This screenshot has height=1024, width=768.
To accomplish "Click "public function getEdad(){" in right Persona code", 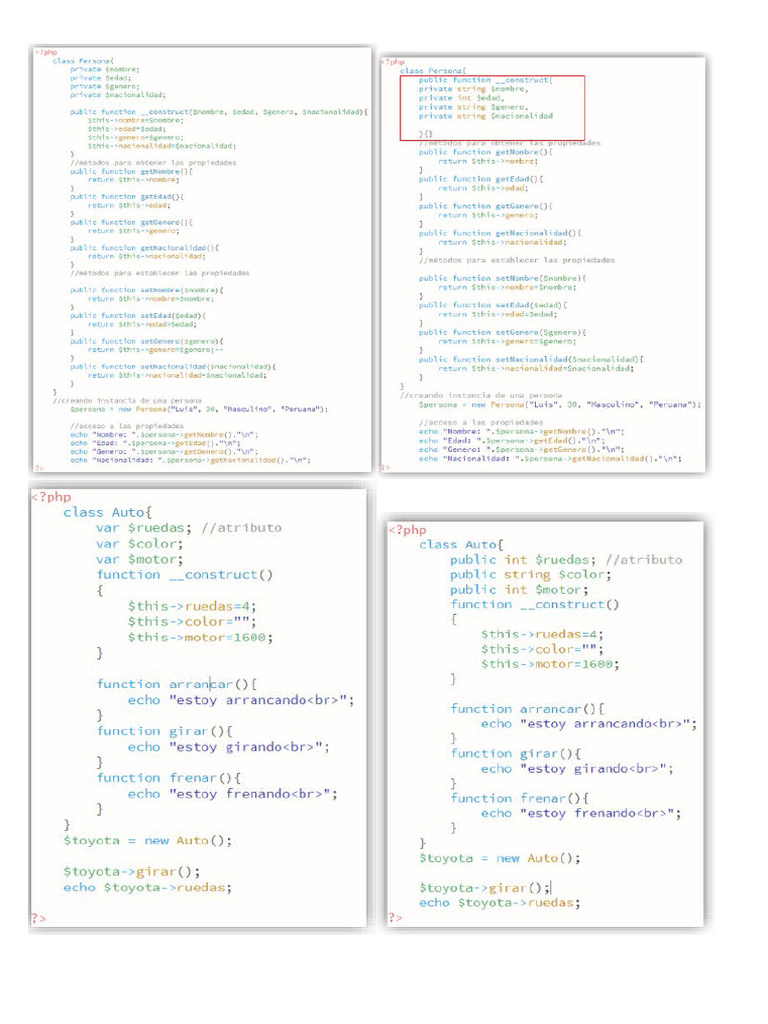I will point(481,179).
